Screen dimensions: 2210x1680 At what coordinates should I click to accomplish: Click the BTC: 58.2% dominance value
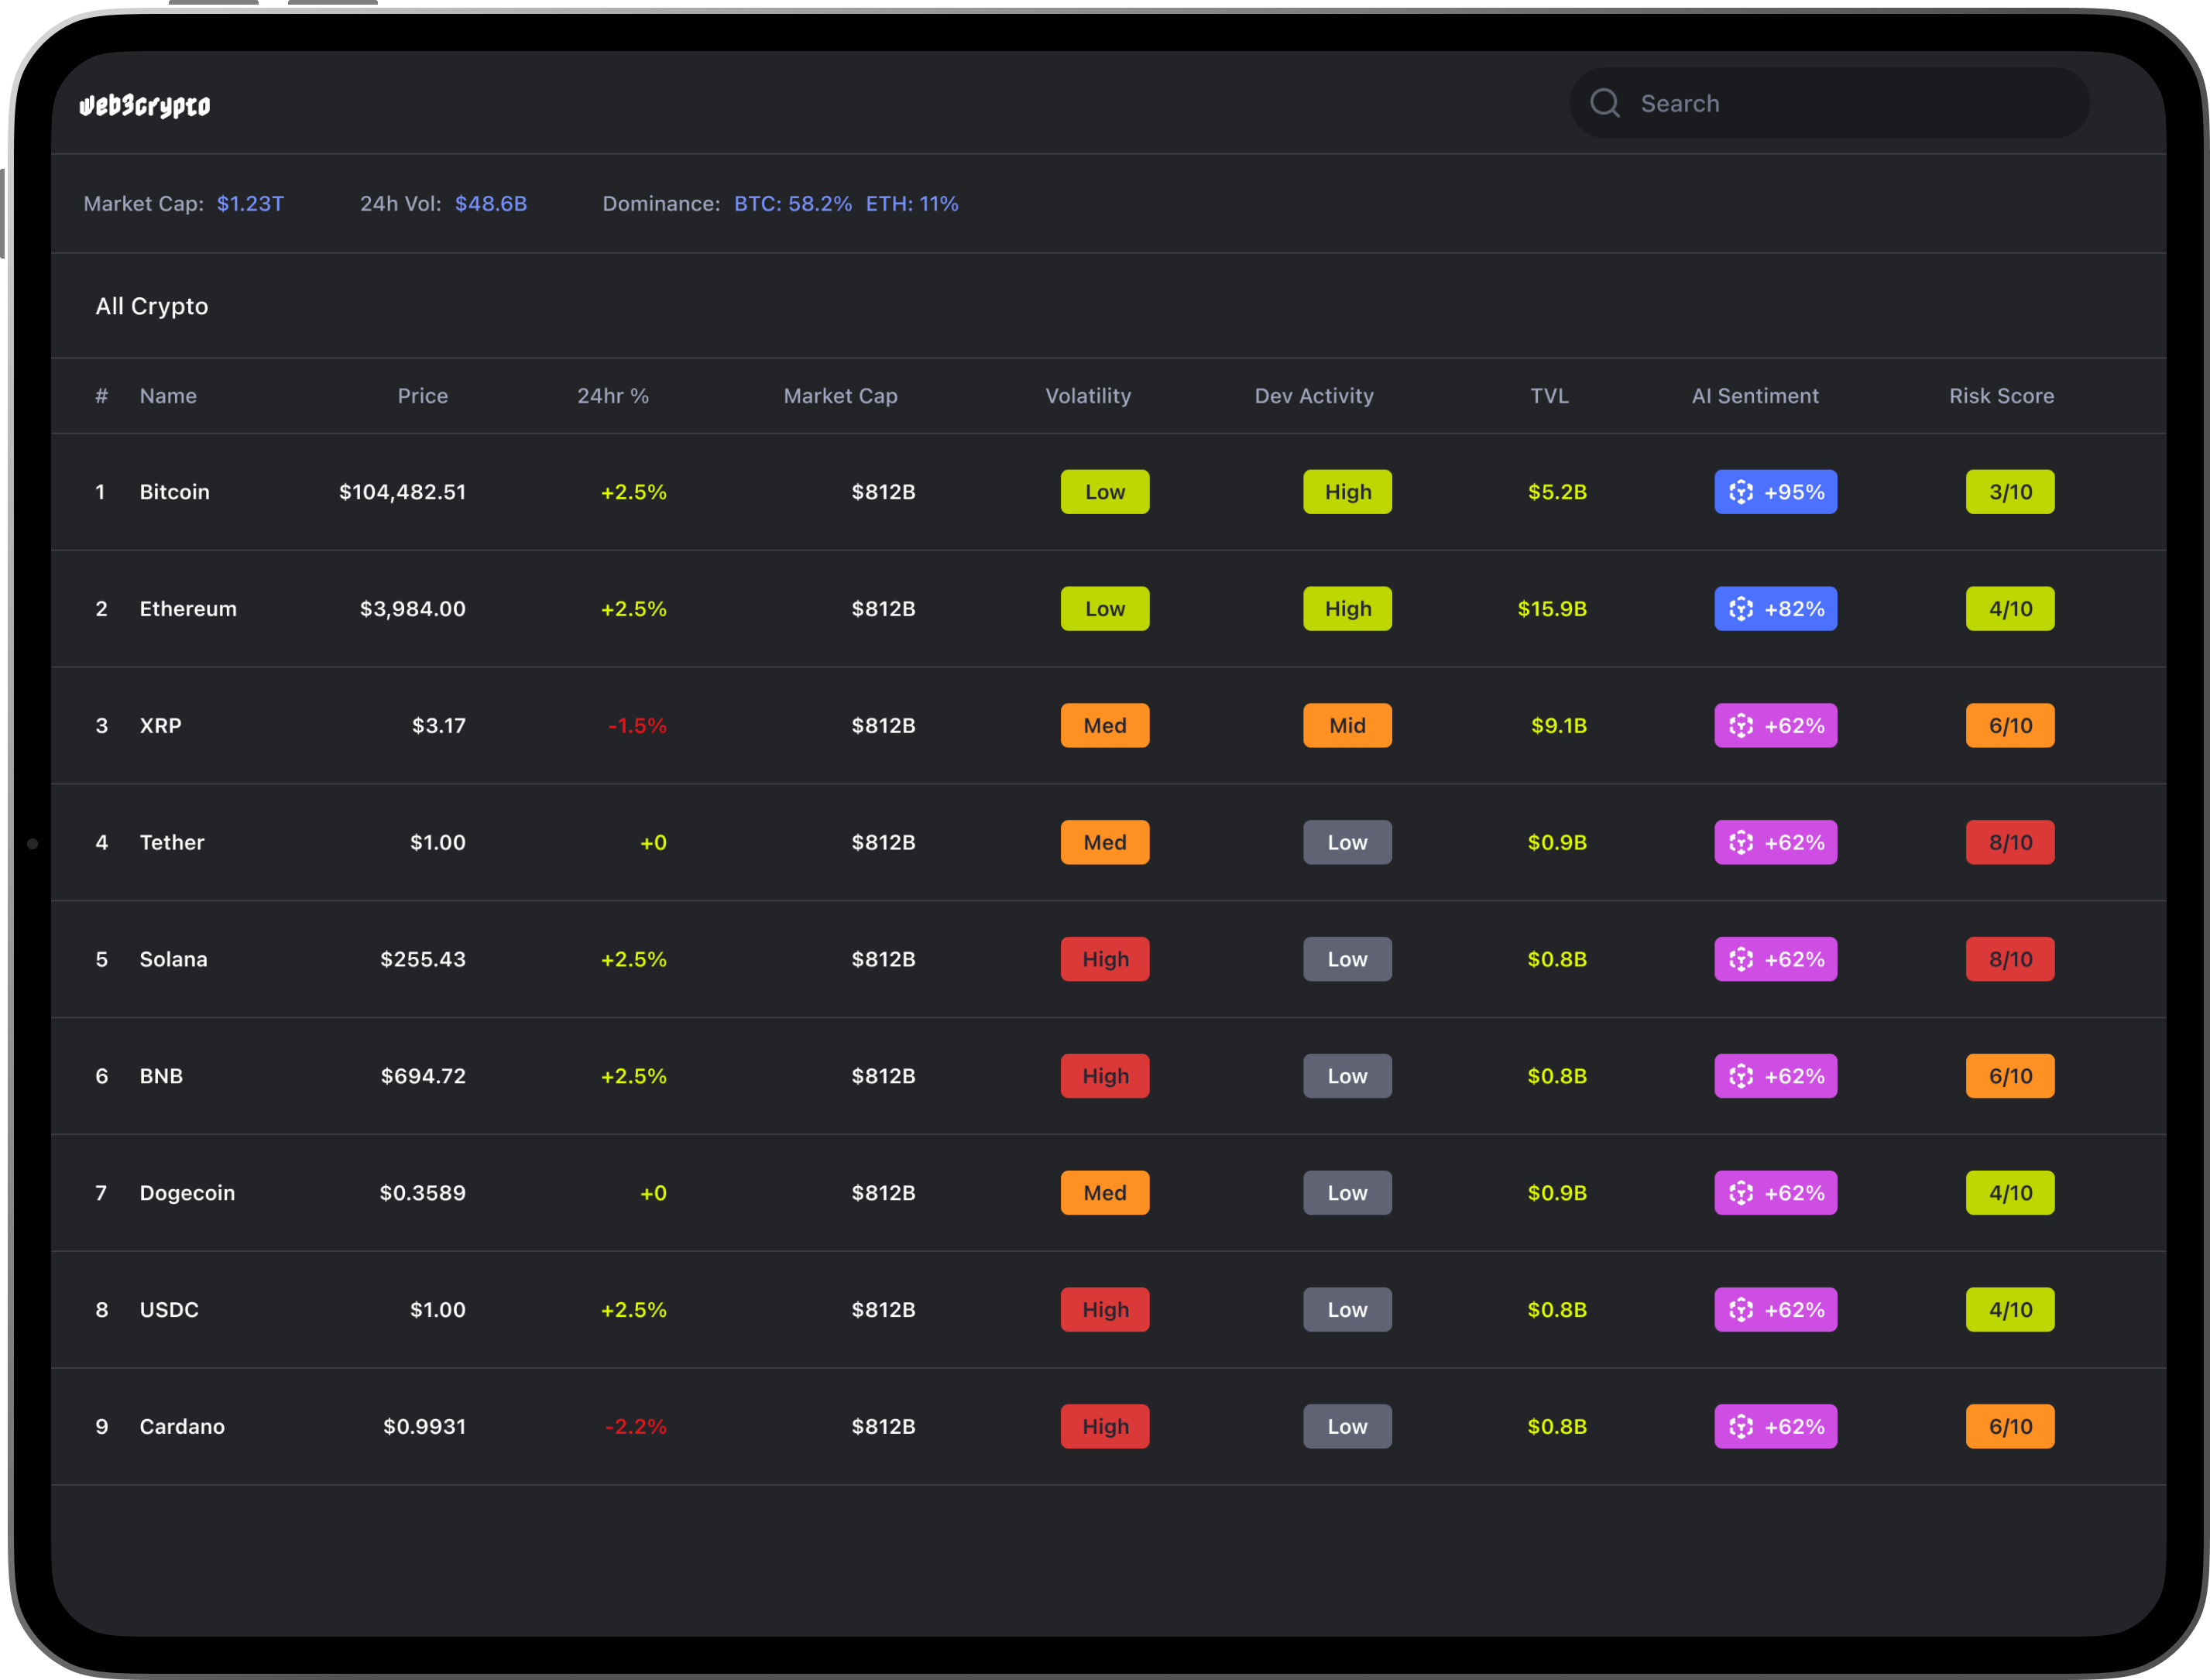click(x=793, y=204)
